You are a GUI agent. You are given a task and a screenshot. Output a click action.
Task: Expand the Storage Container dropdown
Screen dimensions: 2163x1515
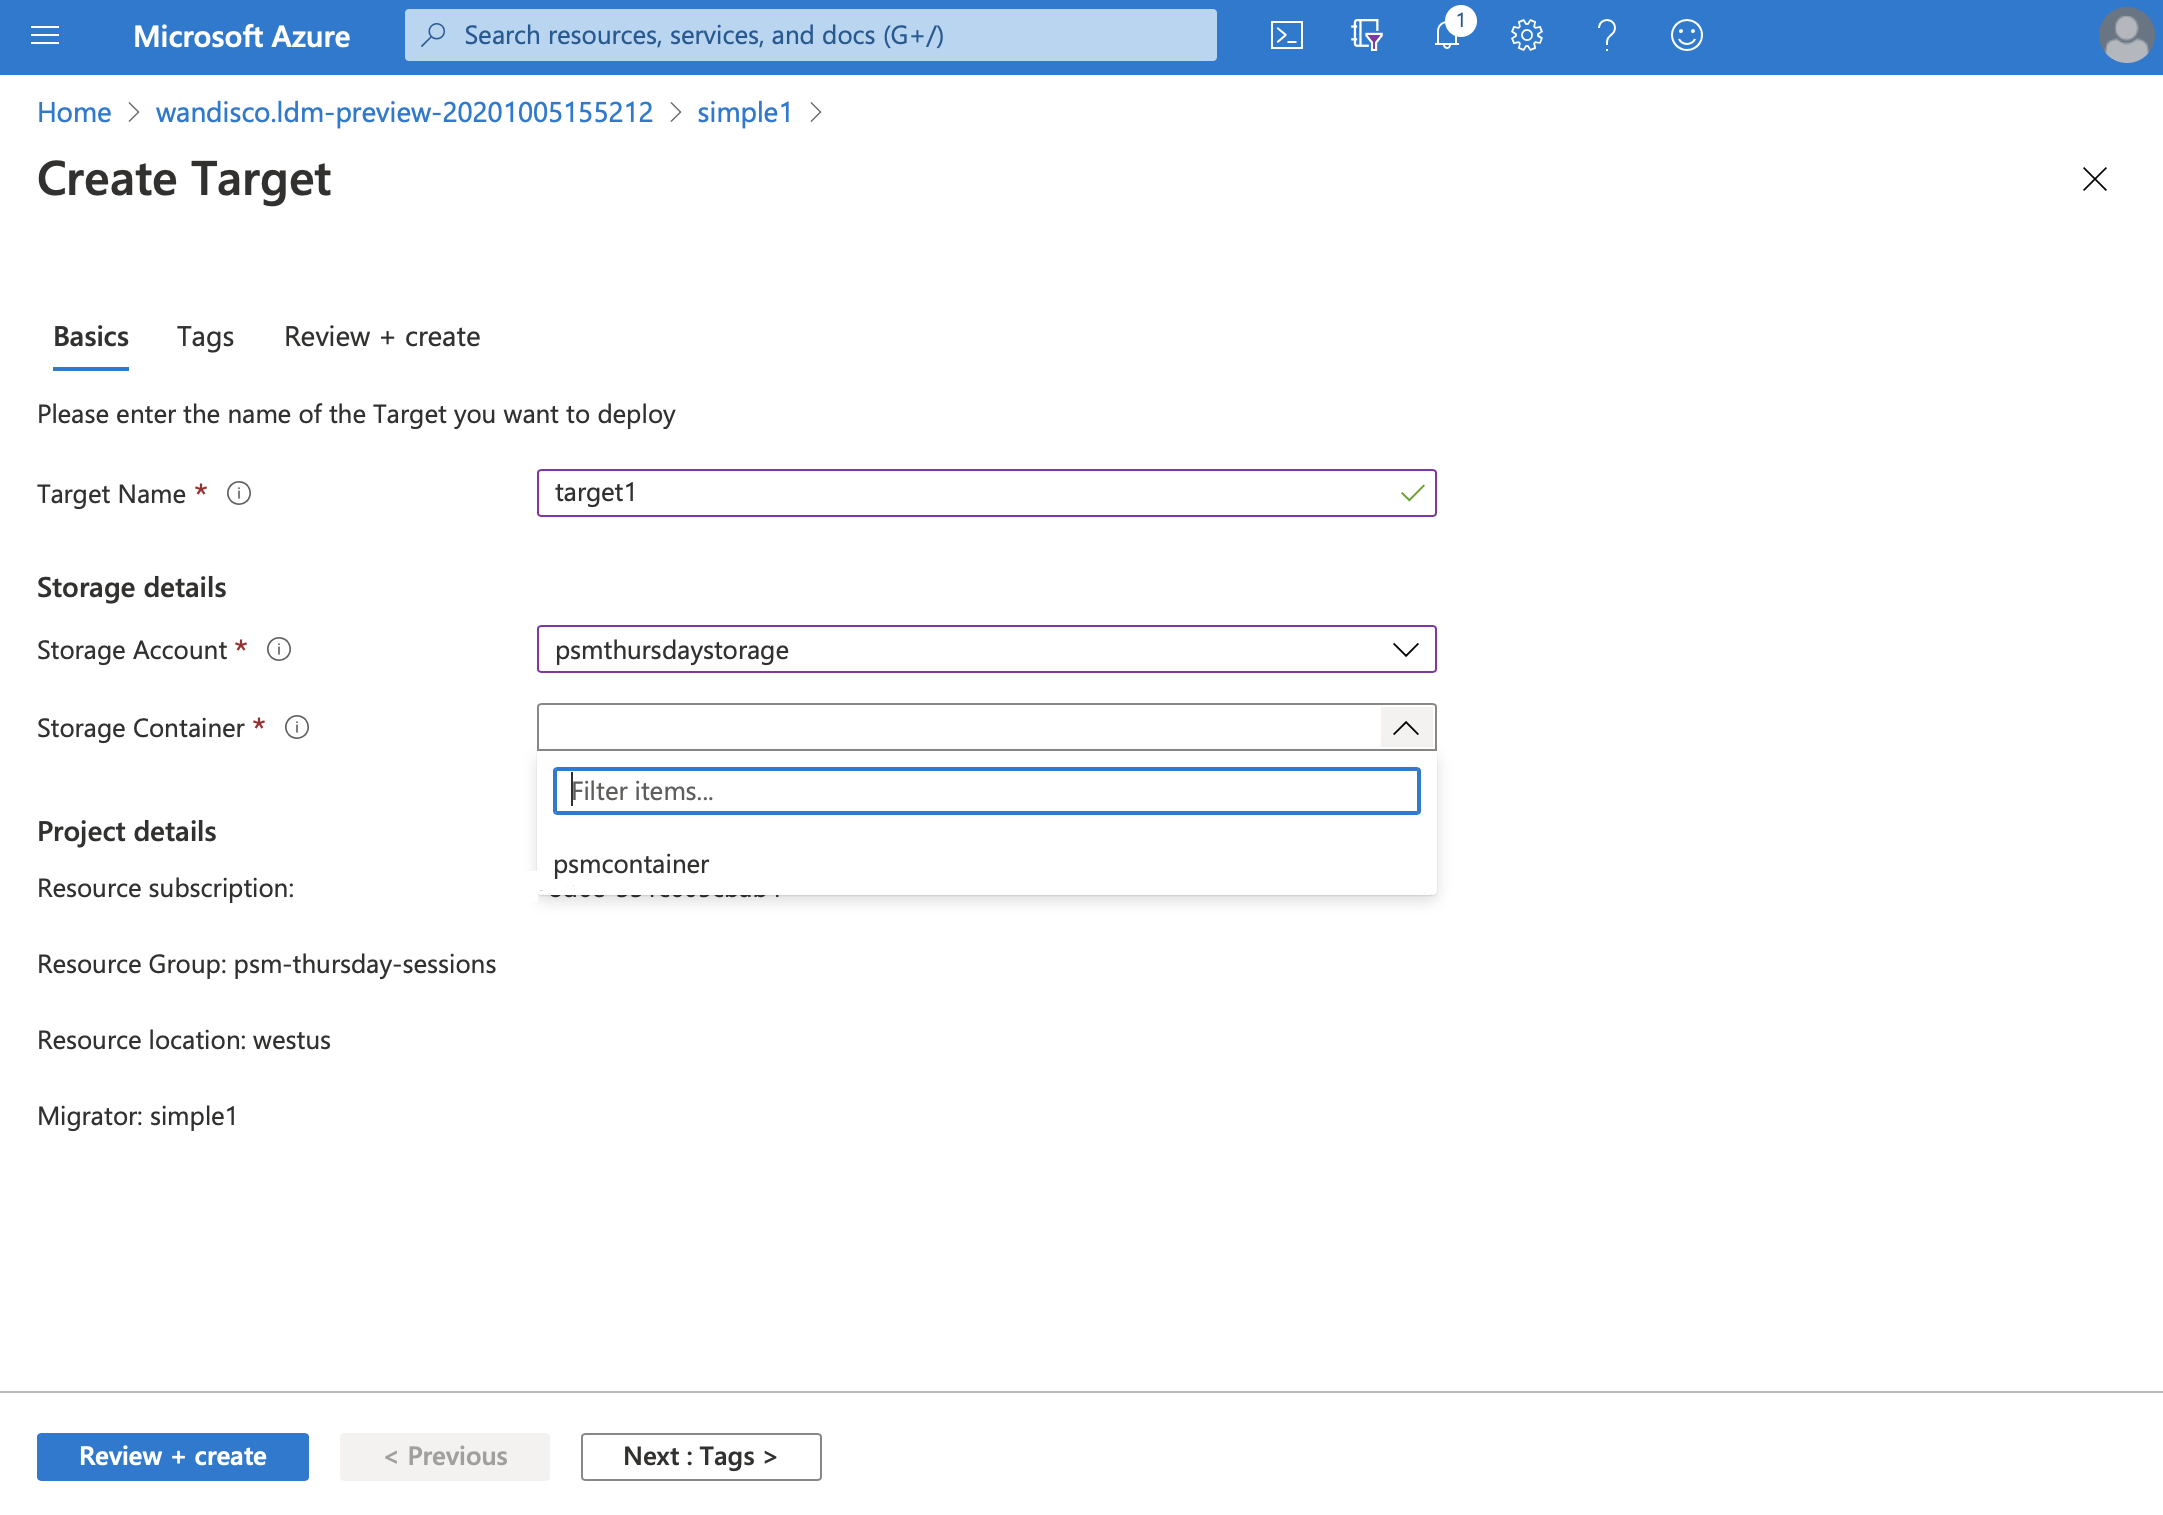[1405, 726]
